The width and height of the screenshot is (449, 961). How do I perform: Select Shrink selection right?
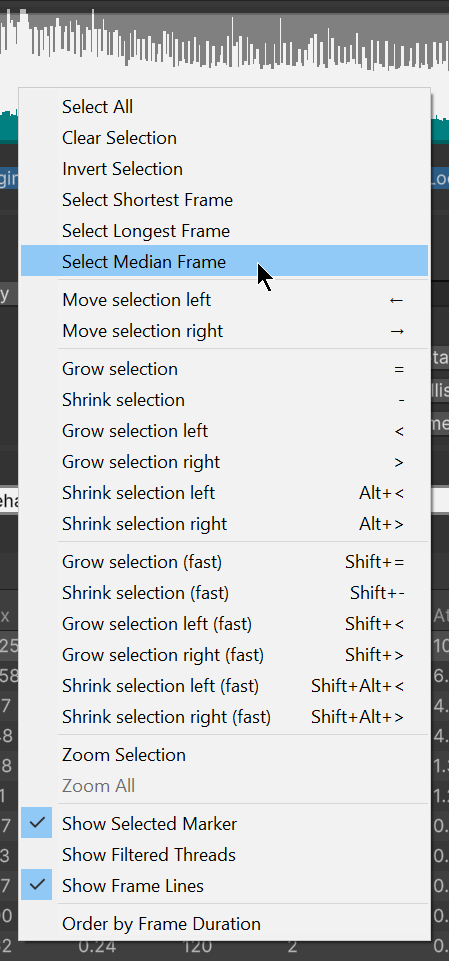224,524
